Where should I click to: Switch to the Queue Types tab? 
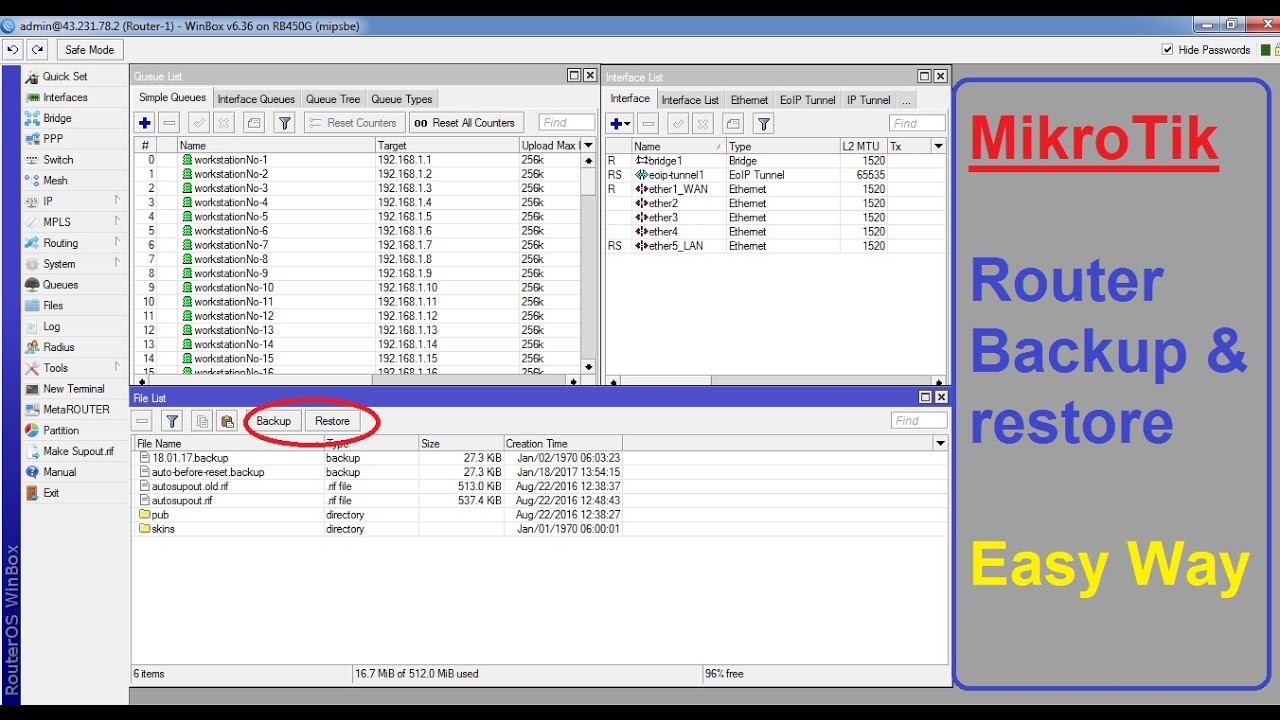click(401, 99)
